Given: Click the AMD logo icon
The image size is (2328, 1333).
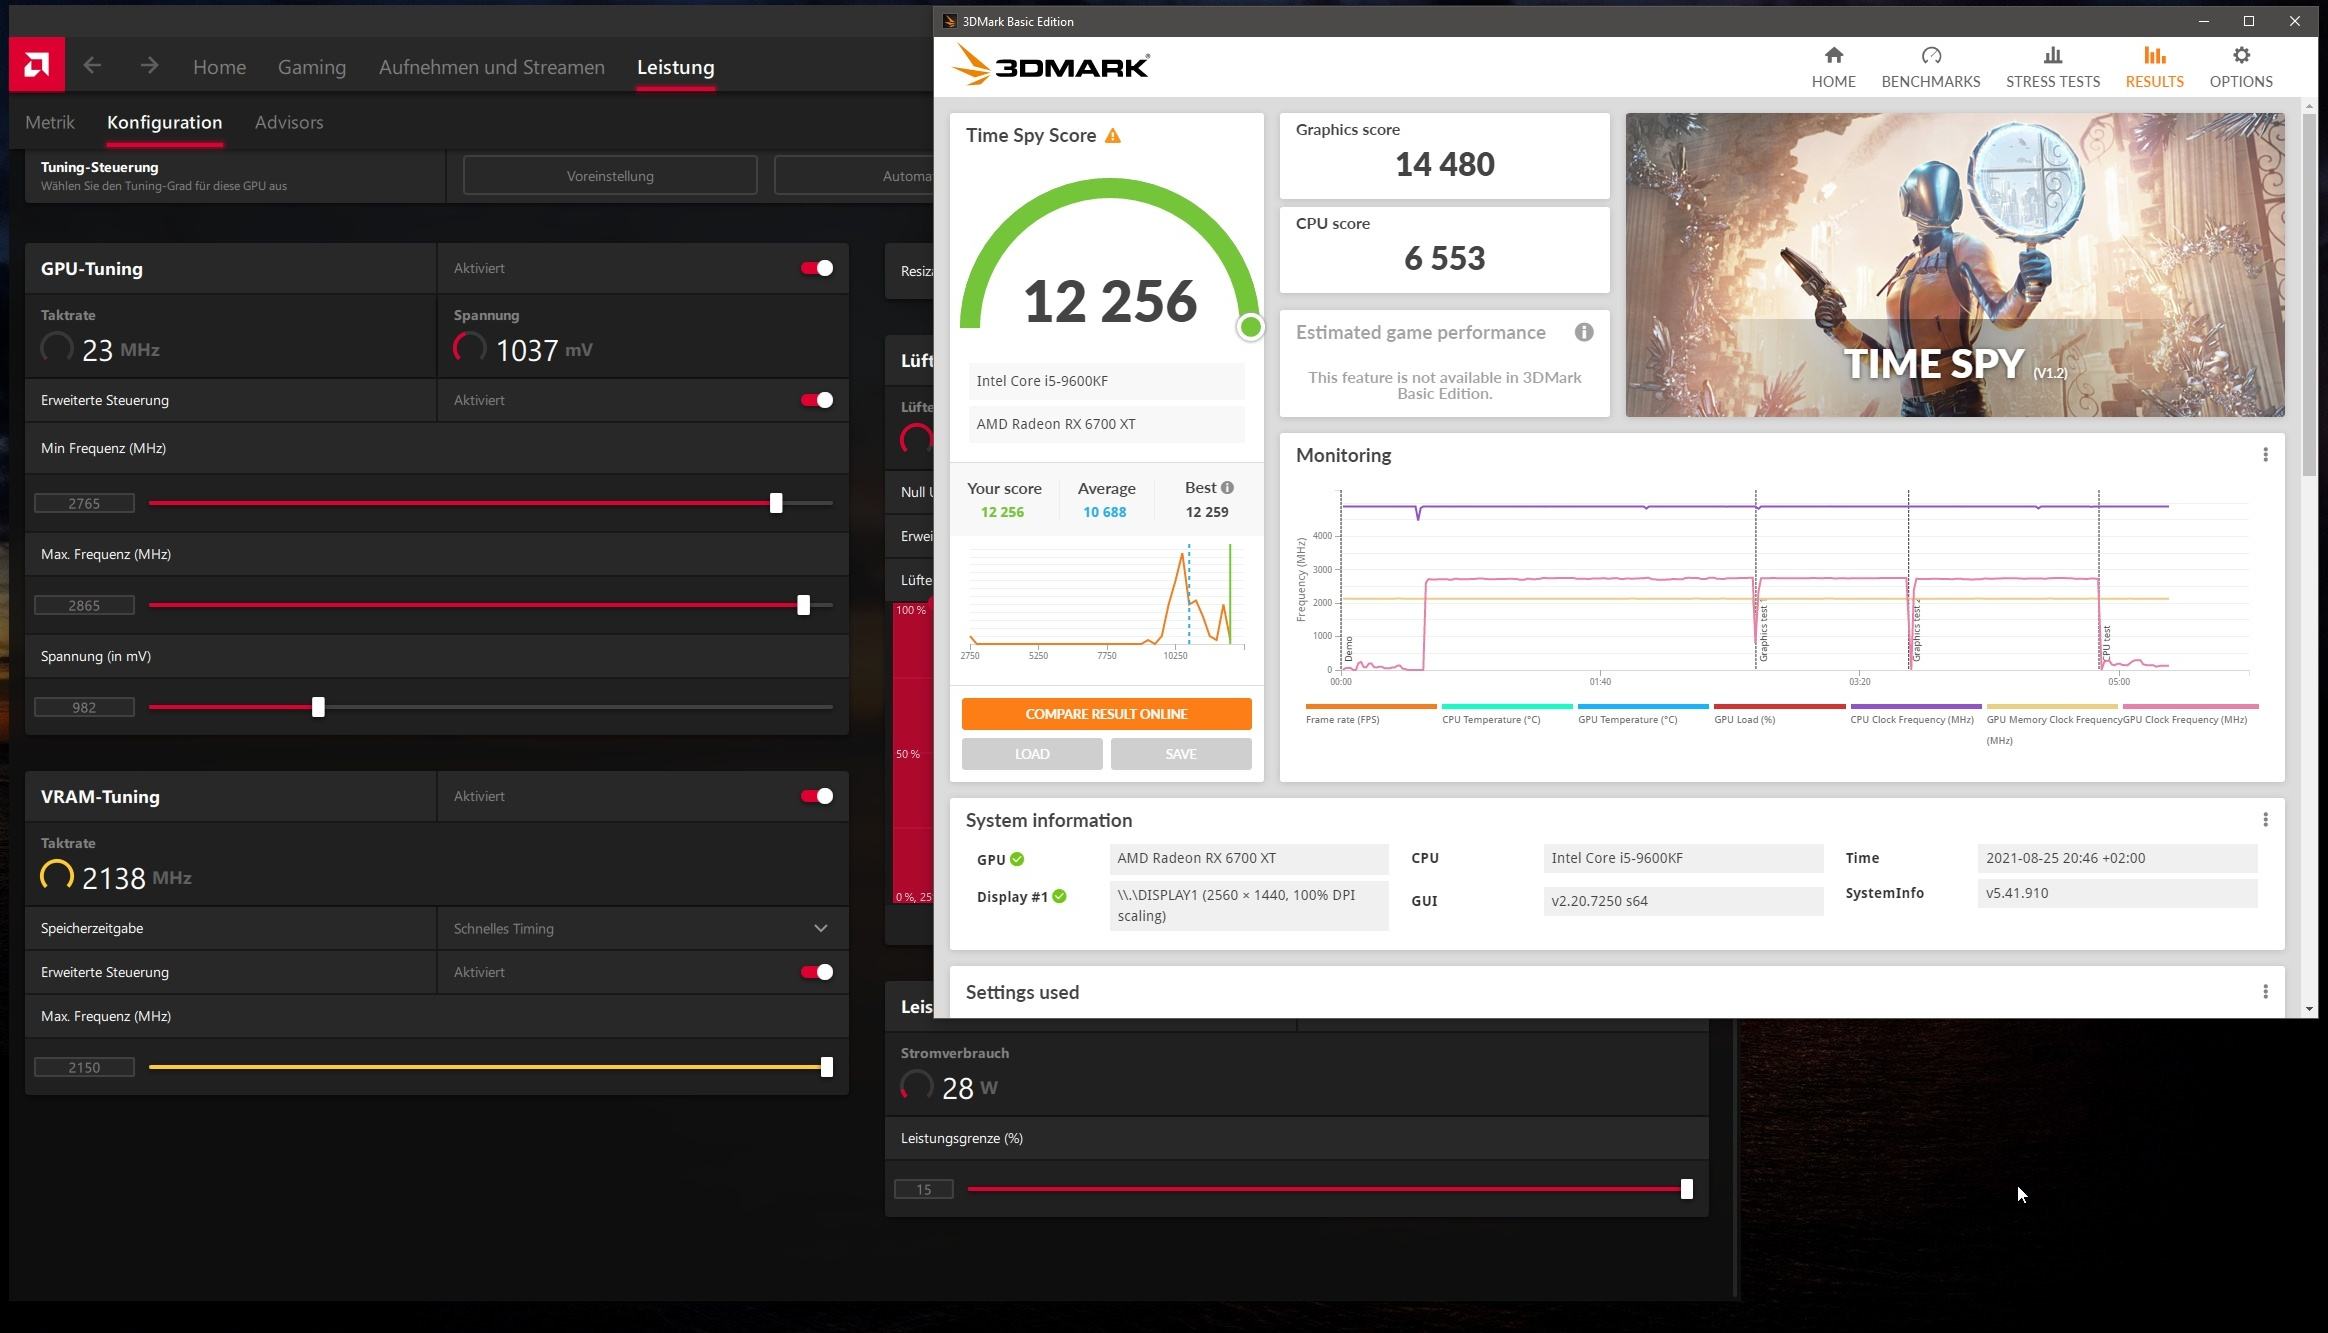Looking at the screenshot, I should click(x=37, y=66).
